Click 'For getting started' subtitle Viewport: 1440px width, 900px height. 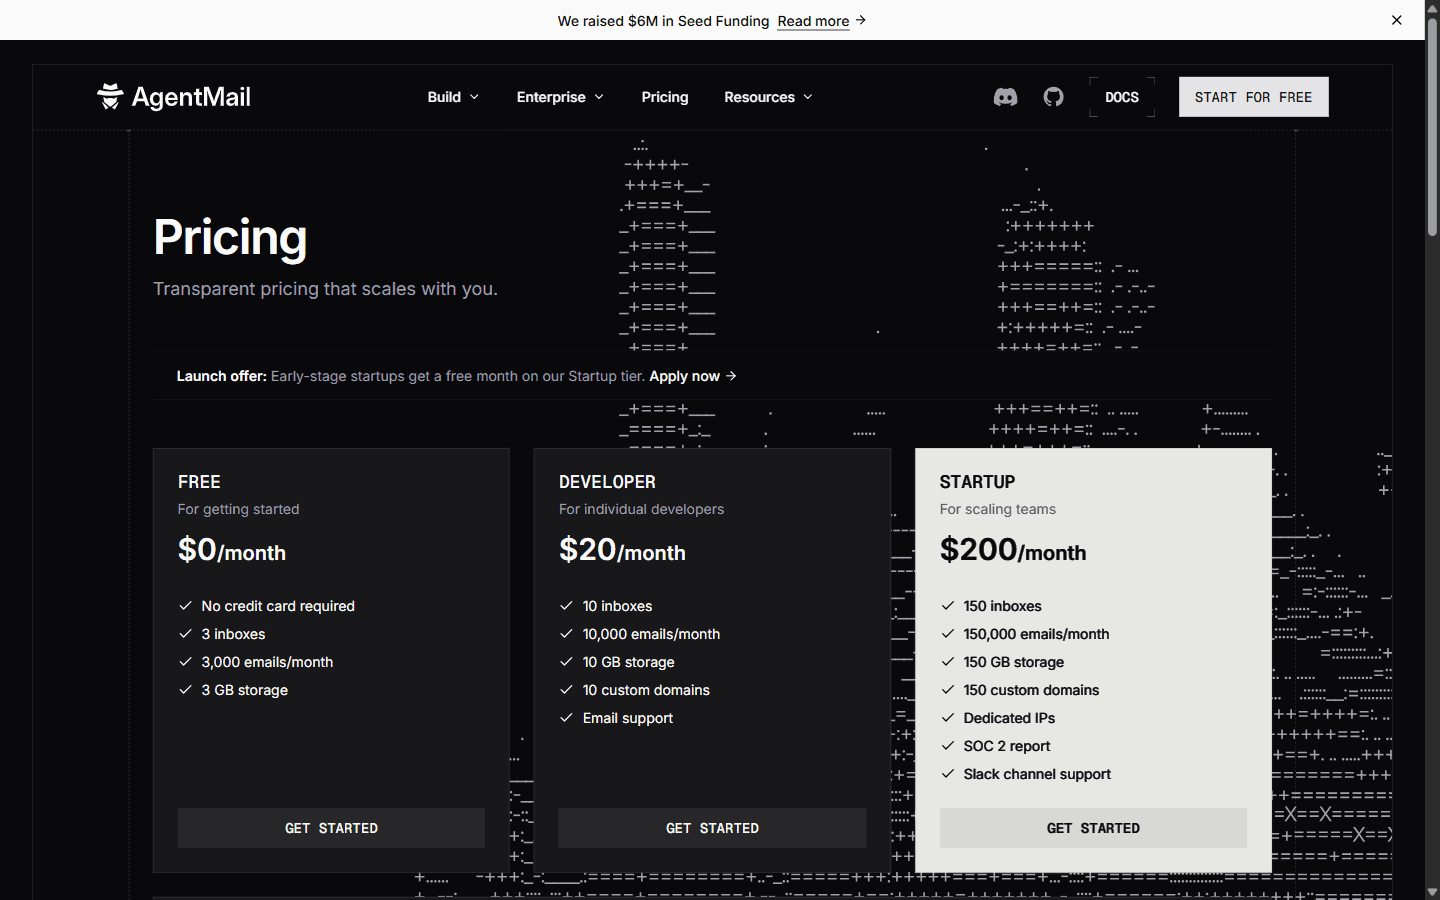coord(238,509)
